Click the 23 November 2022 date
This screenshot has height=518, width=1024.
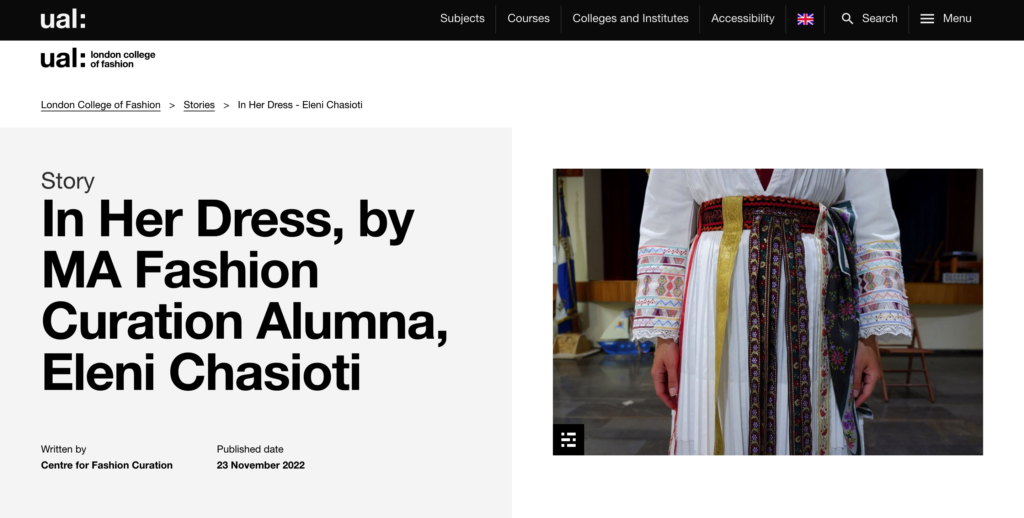coord(260,465)
